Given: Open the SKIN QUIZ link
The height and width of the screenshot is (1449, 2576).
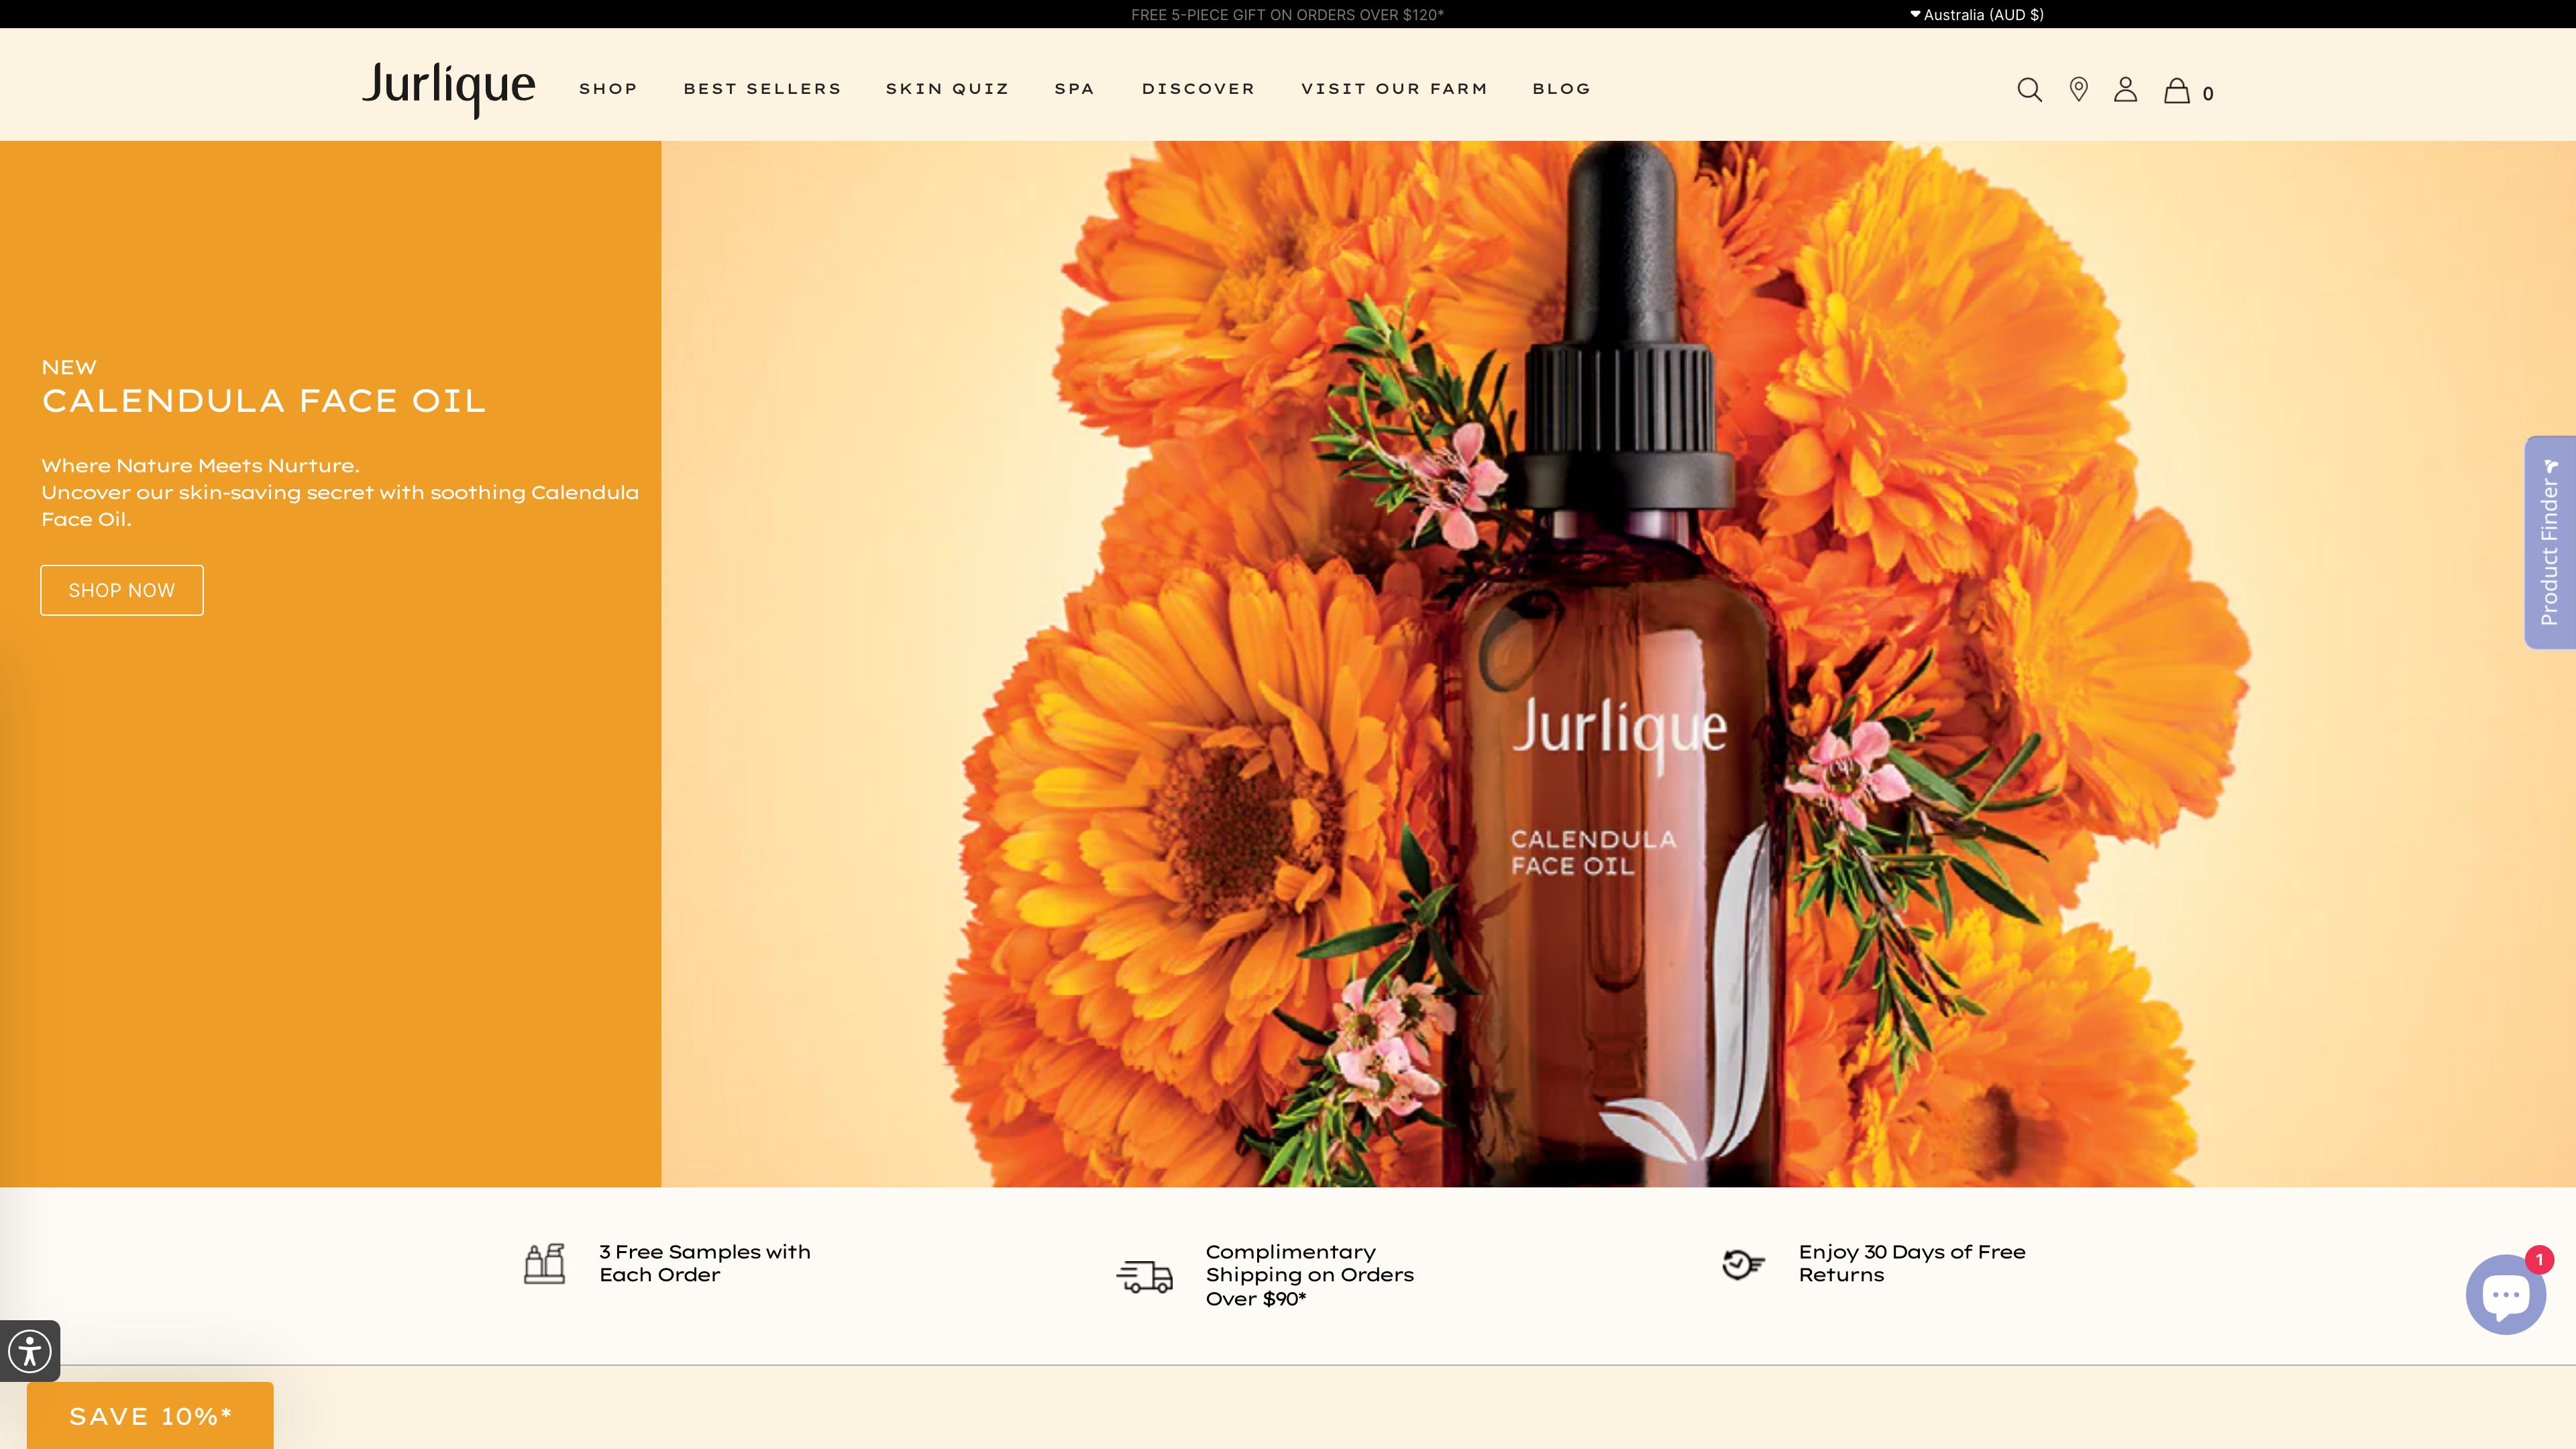Looking at the screenshot, I should tap(946, 88).
